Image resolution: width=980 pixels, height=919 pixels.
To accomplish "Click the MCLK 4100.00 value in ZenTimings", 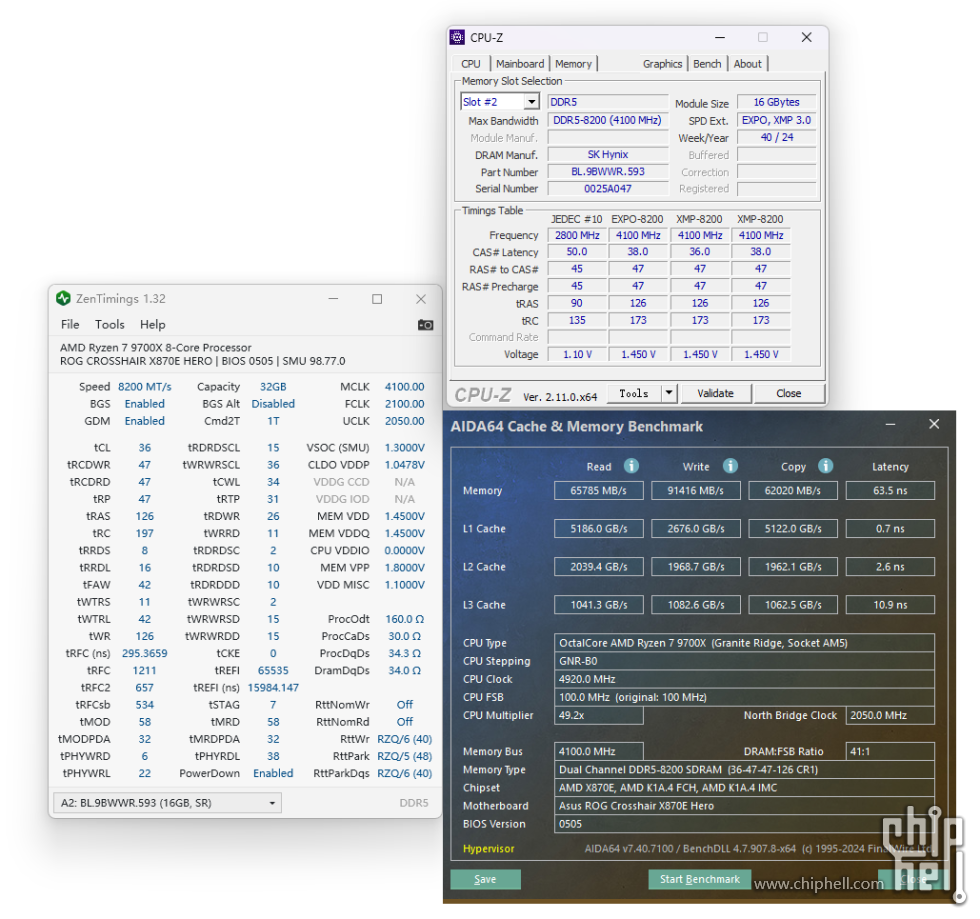I will pos(404,387).
